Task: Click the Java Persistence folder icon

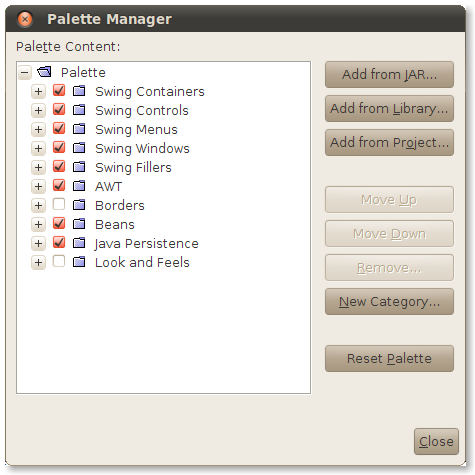Action: [79, 243]
